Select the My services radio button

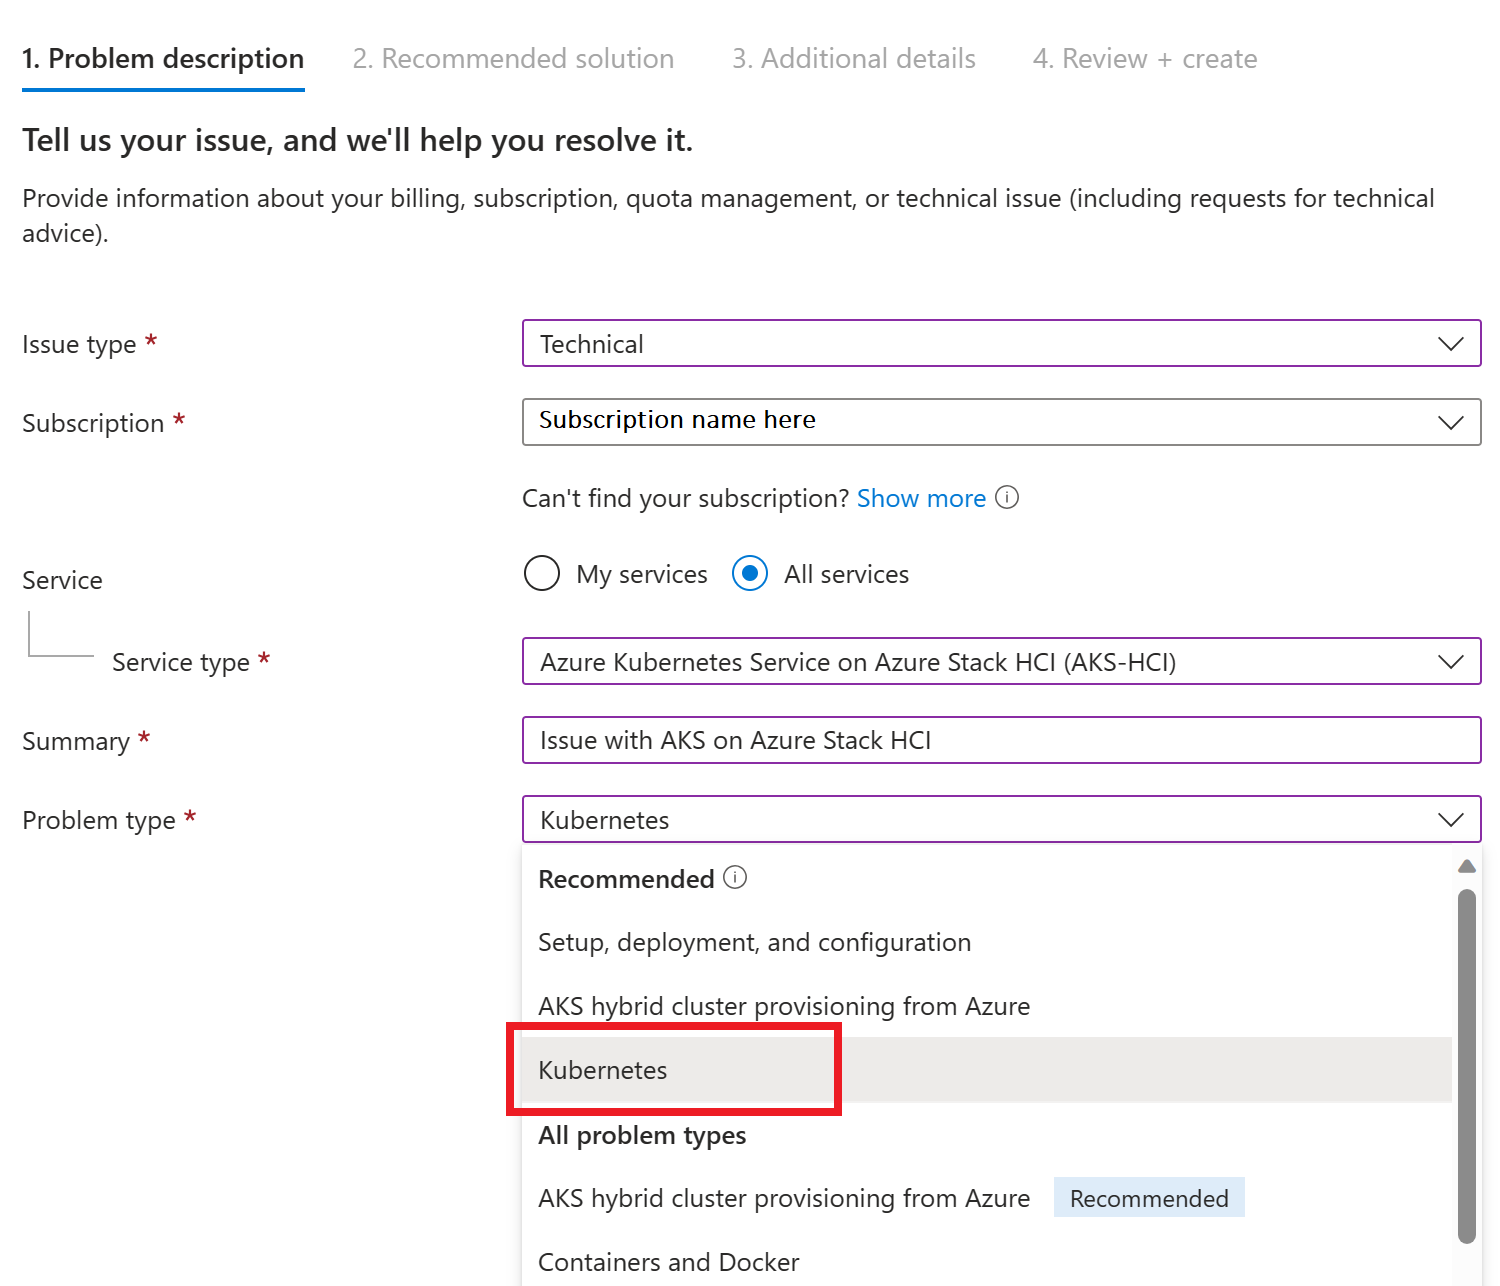tap(542, 574)
